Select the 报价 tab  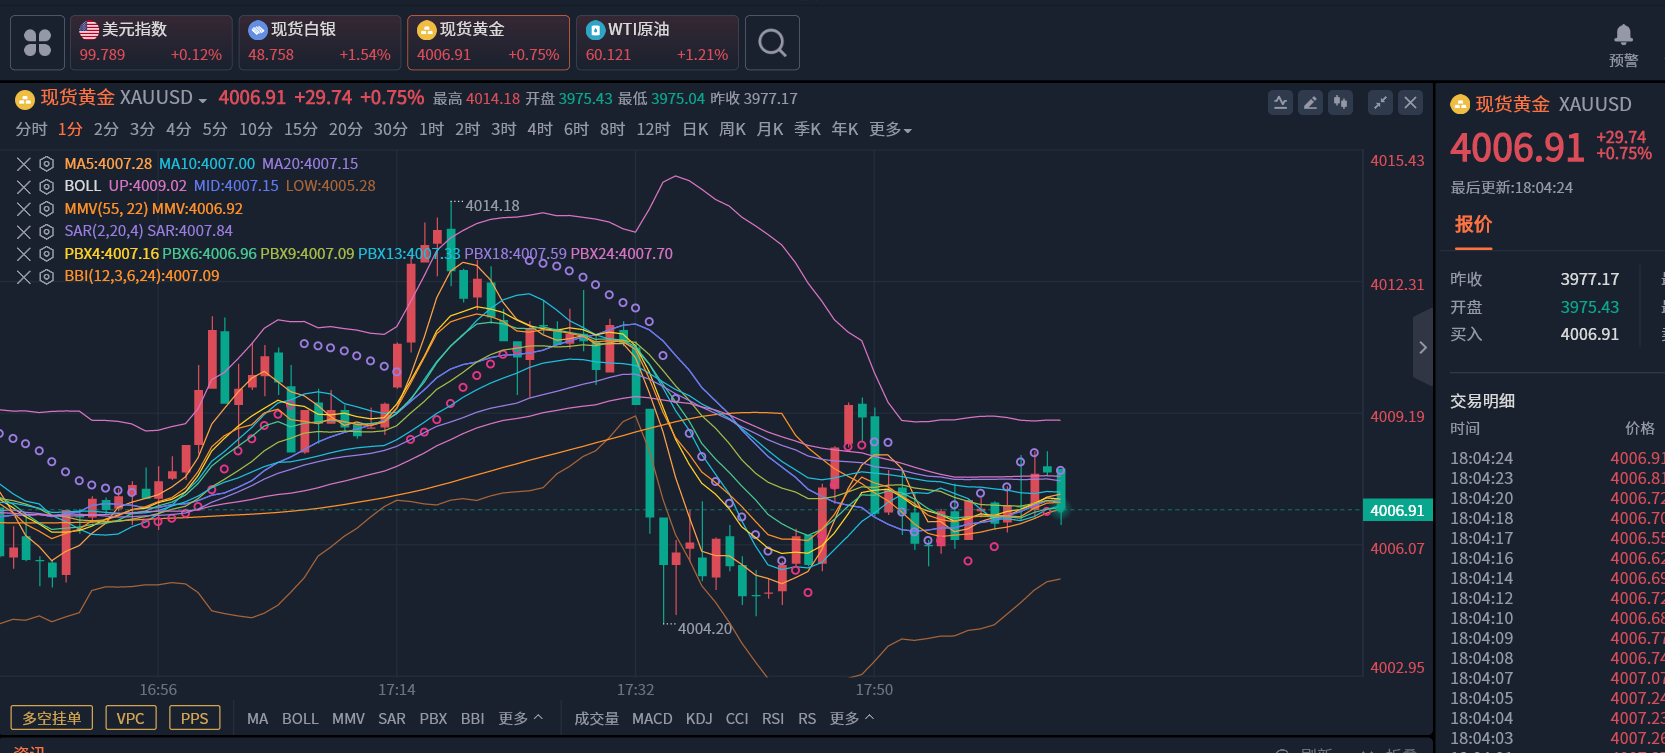point(1473,225)
